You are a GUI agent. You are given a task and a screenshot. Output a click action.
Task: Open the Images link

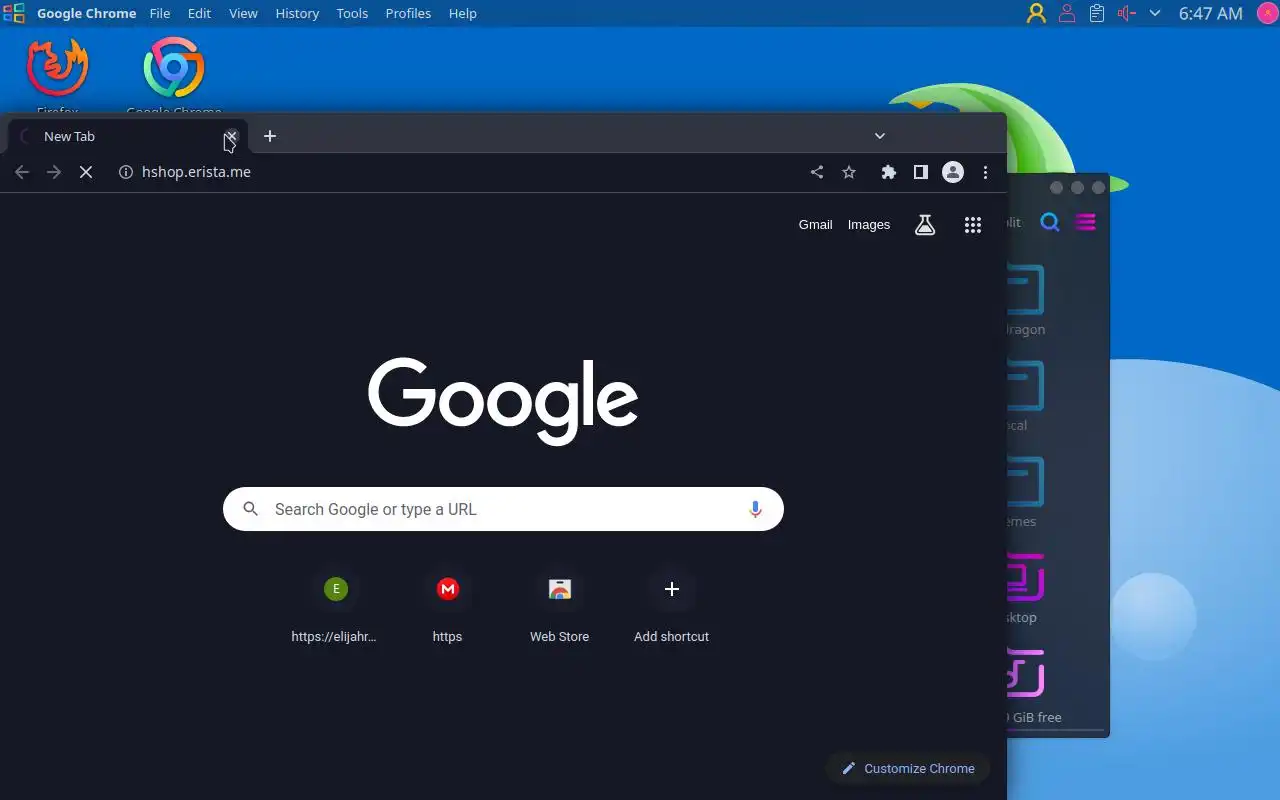[869, 224]
